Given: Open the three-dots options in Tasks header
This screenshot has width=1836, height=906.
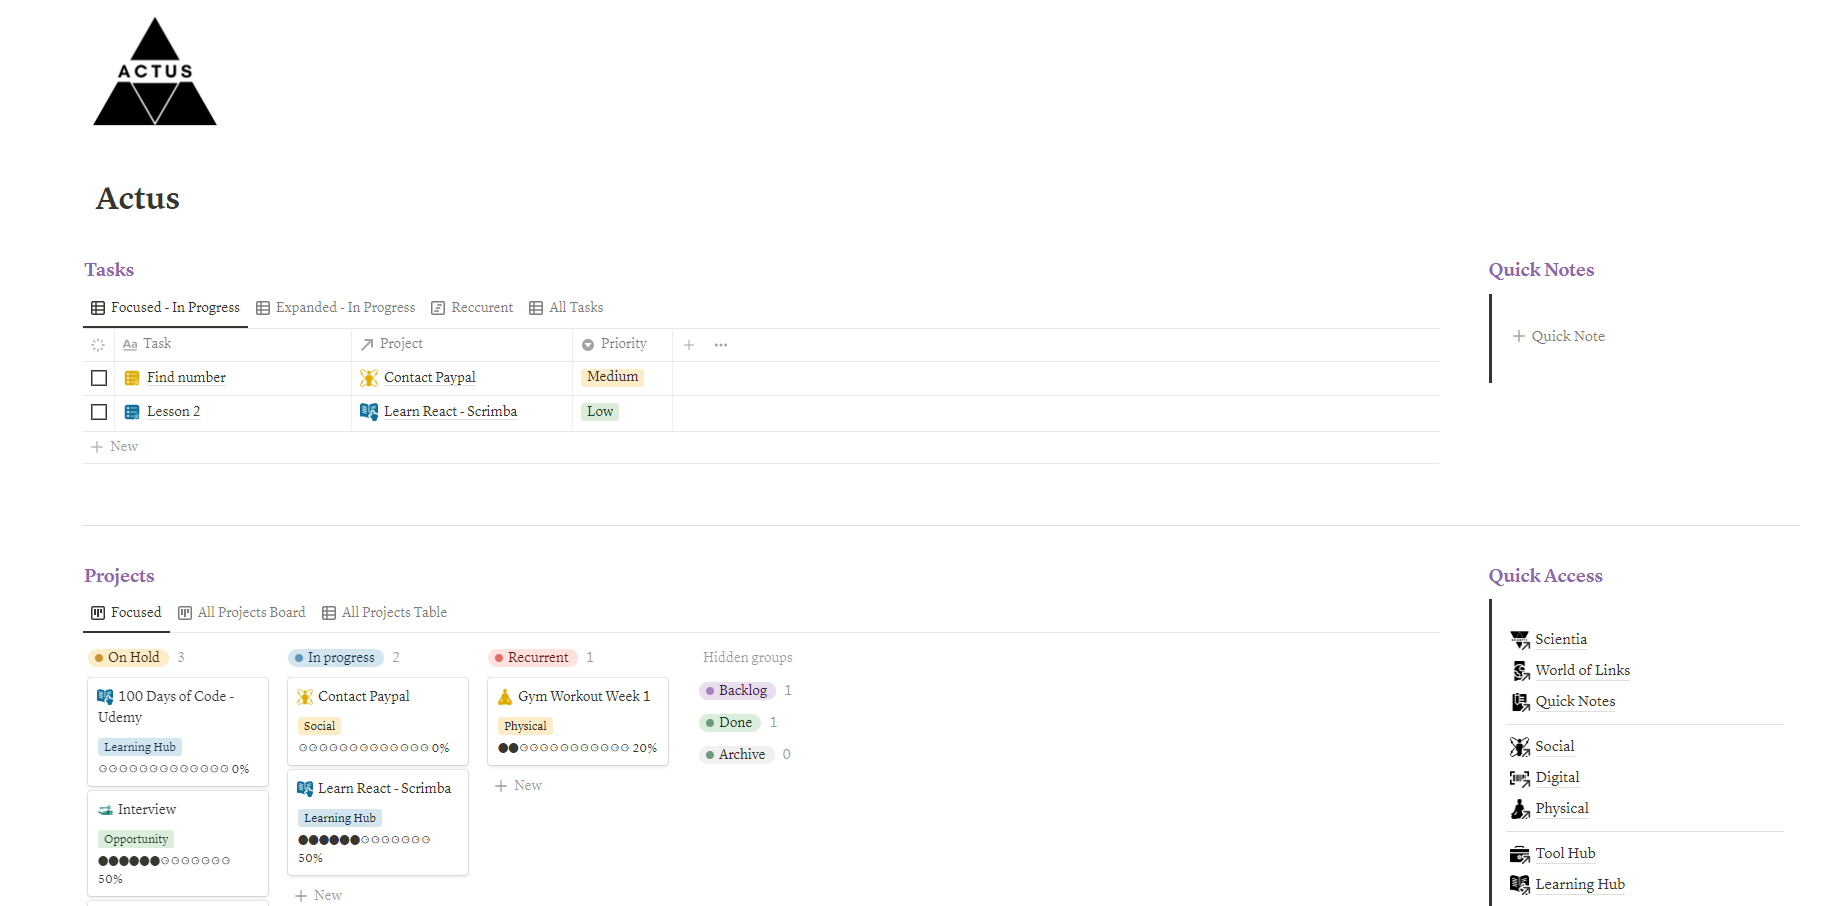Looking at the screenshot, I should pyautogui.click(x=721, y=345).
